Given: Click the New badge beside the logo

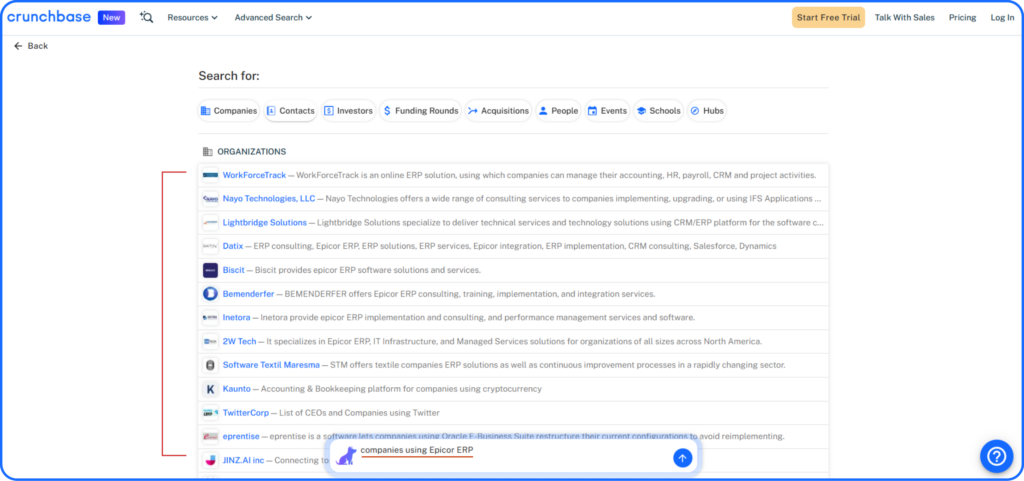Looking at the screenshot, I should coord(111,18).
